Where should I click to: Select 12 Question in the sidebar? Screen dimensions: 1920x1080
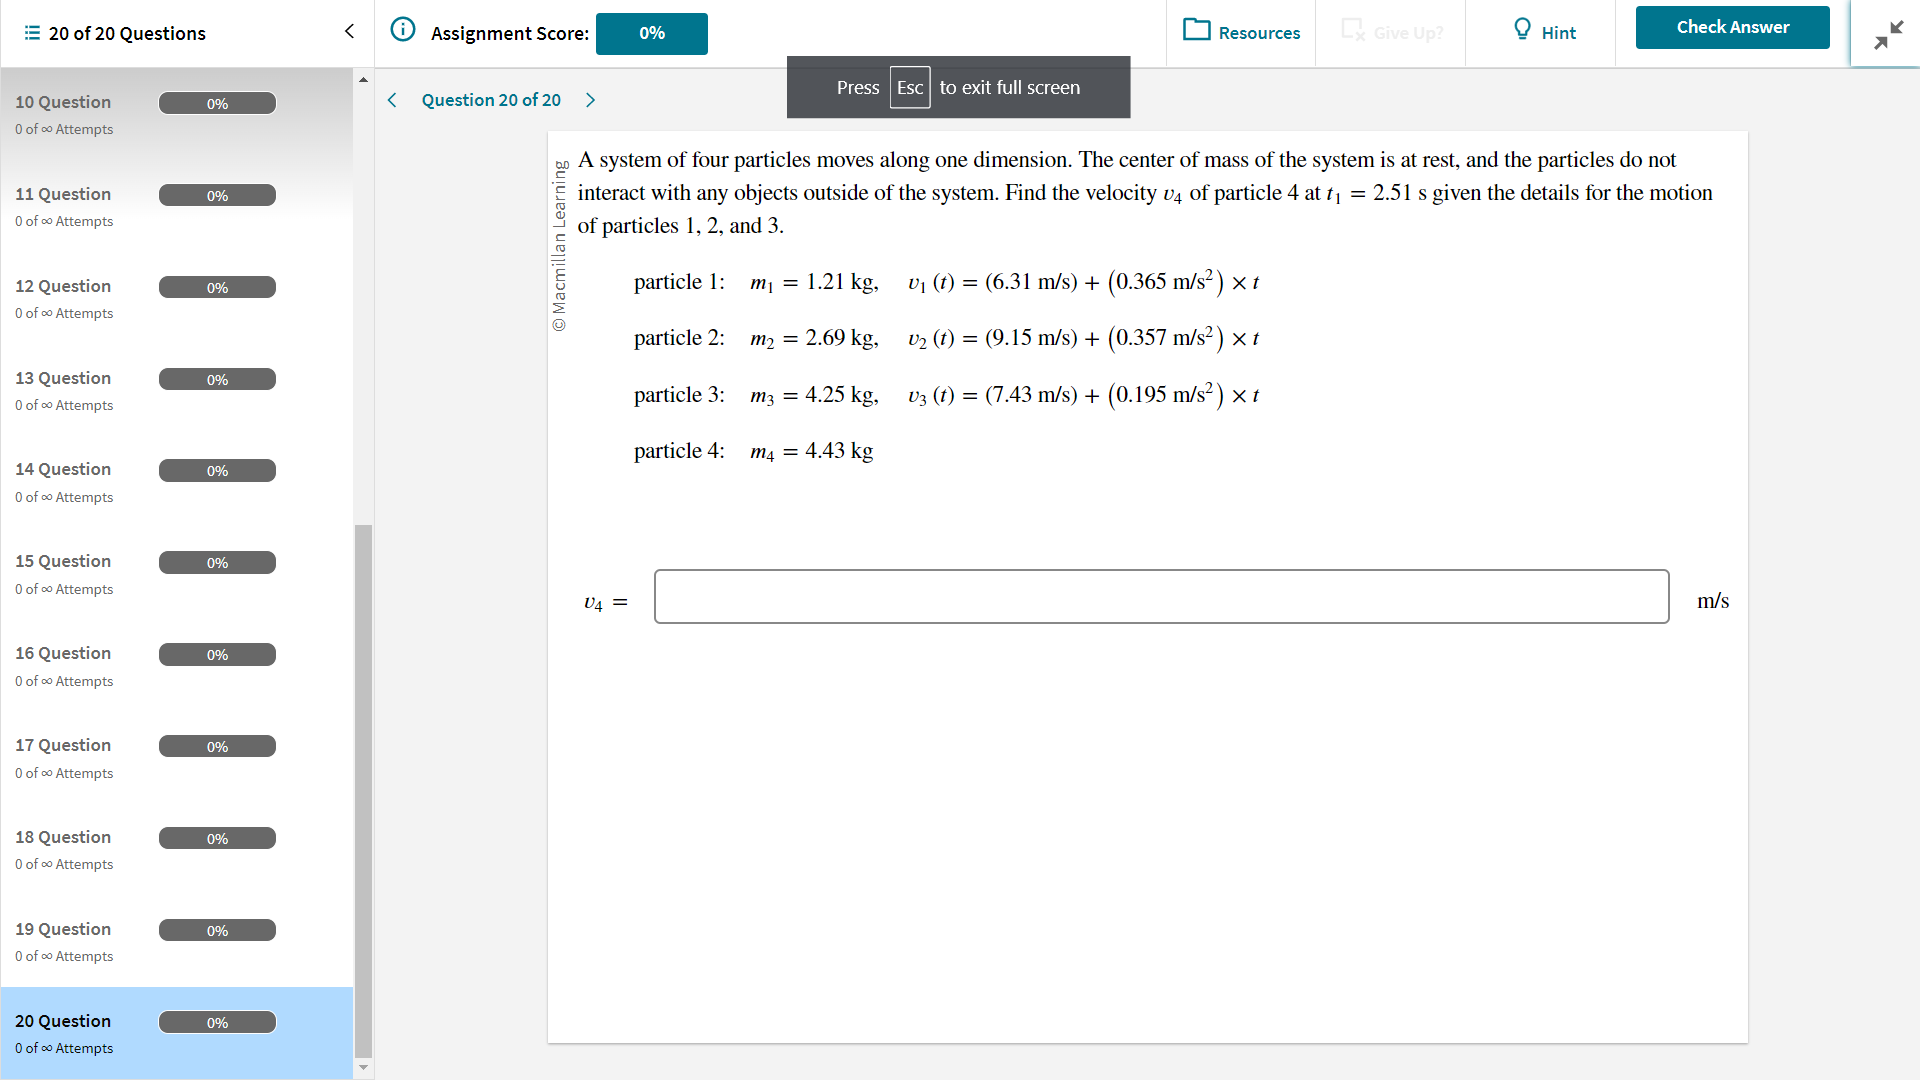click(63, 287)
